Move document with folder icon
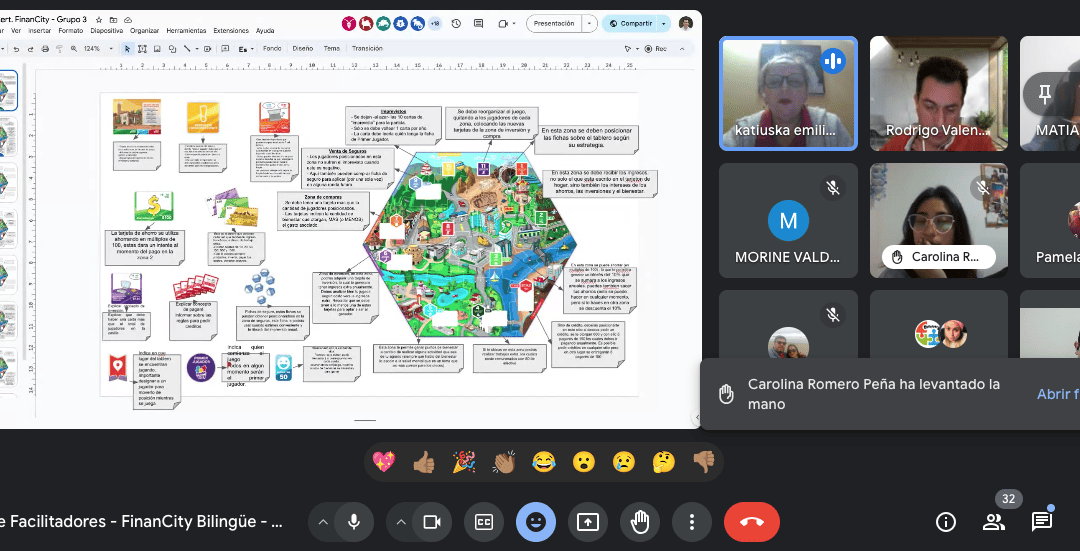The height and width of the screenshot is (551, 1080). coord(114,20)
